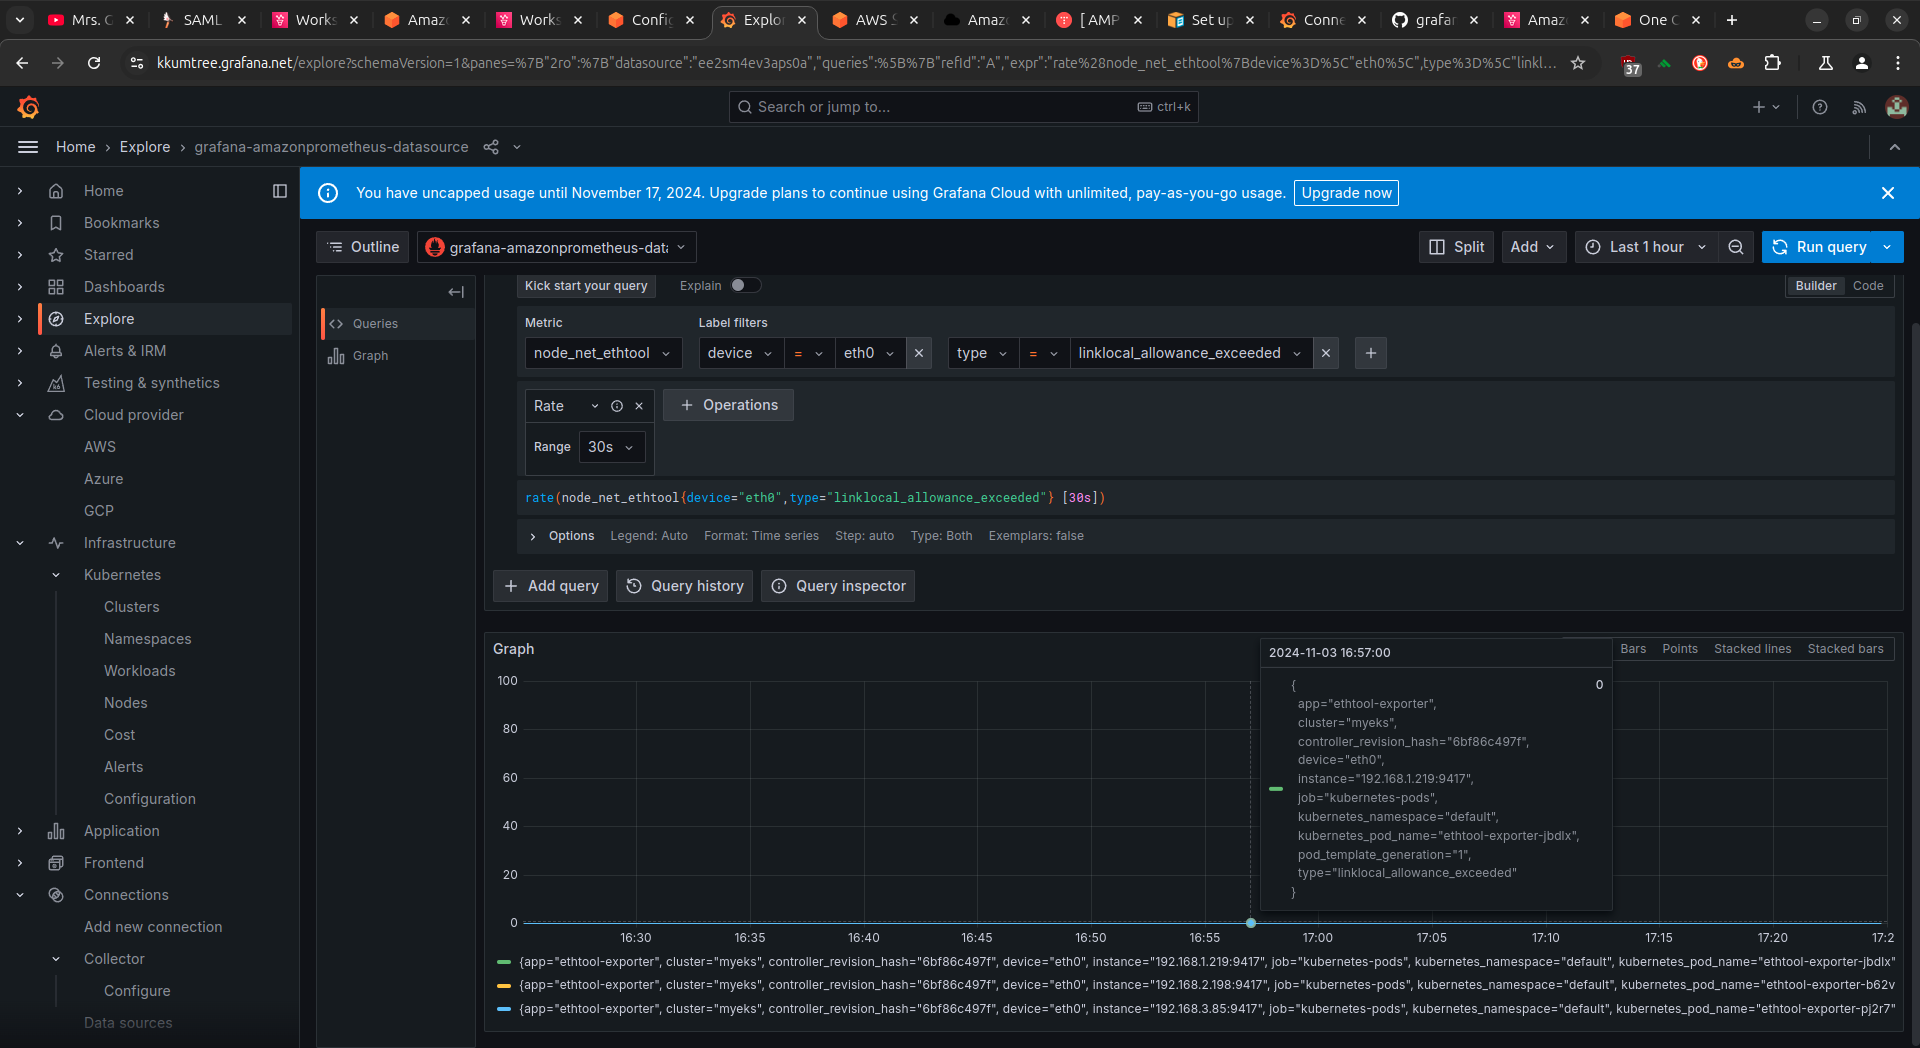Image resolution: width=1920 pixels, height=1048 pixels.
Task: Click the share link icon in breadcrumb
Action: [491, 147]
